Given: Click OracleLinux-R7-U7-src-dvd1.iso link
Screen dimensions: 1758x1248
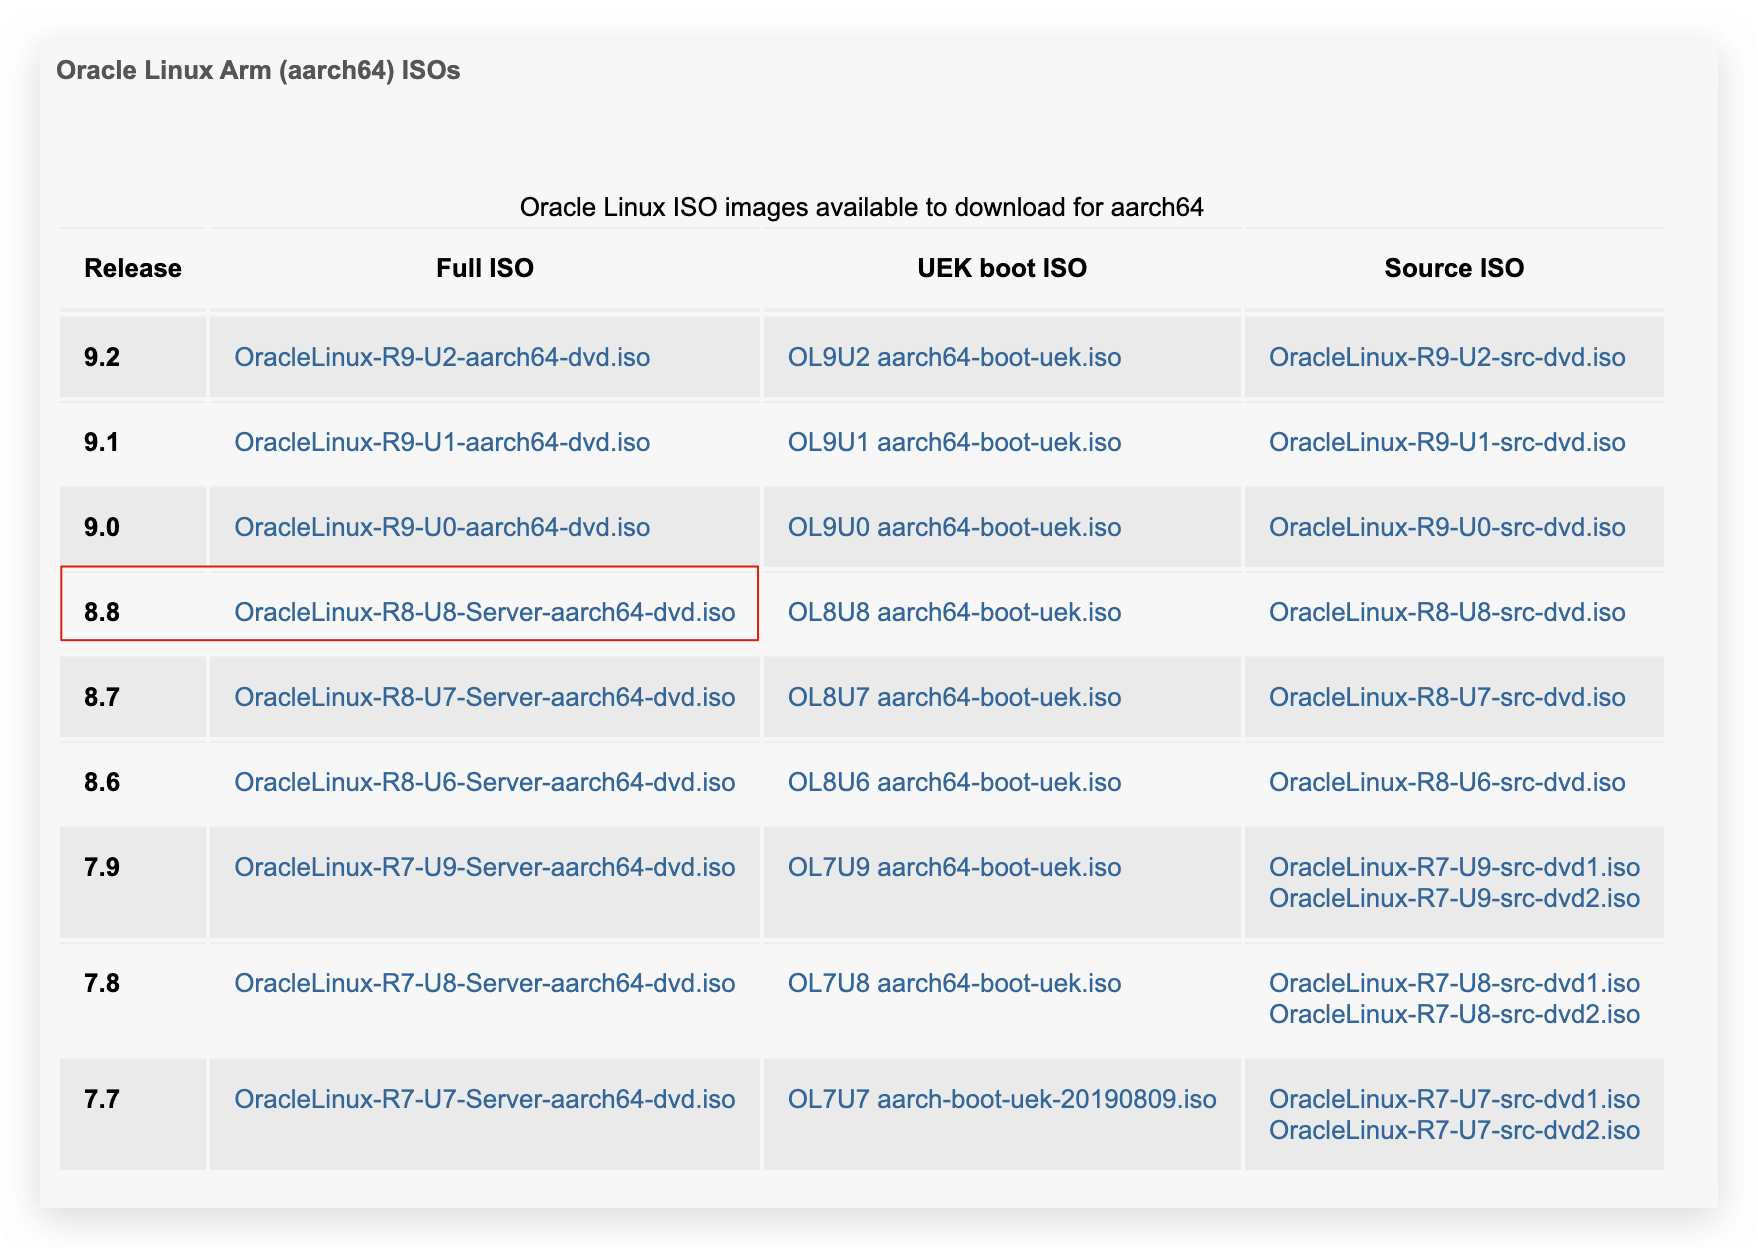Looking at the screenshot, I should (x=1454, y=1099).
